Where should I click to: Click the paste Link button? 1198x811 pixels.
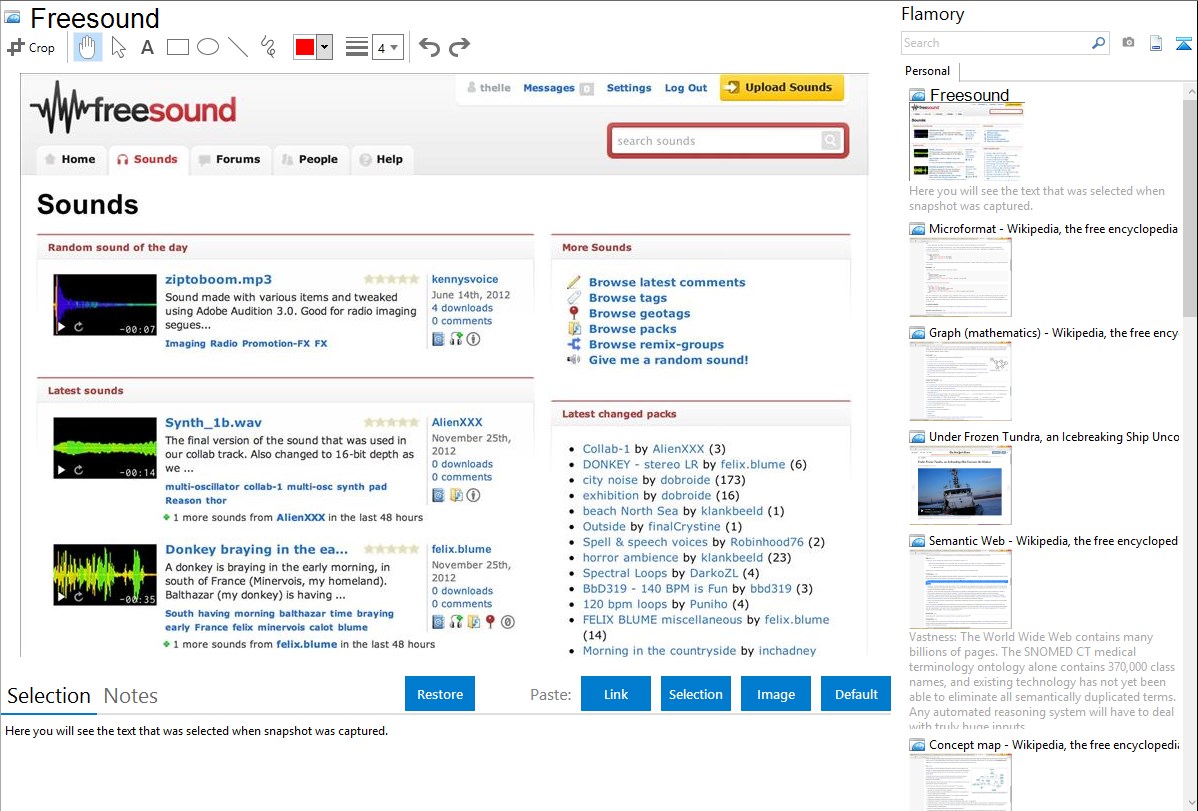click(616, 694)
